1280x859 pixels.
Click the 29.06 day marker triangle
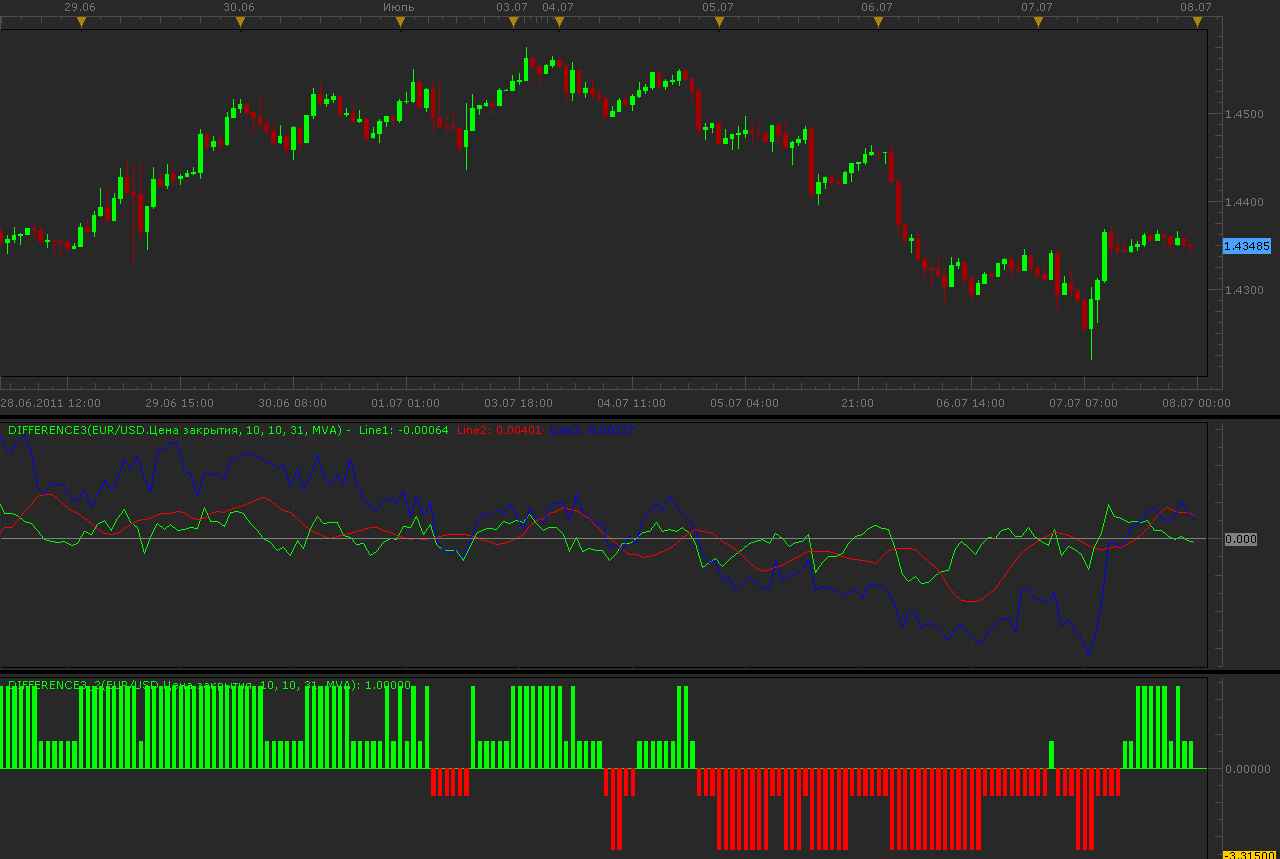click(82, 22)
